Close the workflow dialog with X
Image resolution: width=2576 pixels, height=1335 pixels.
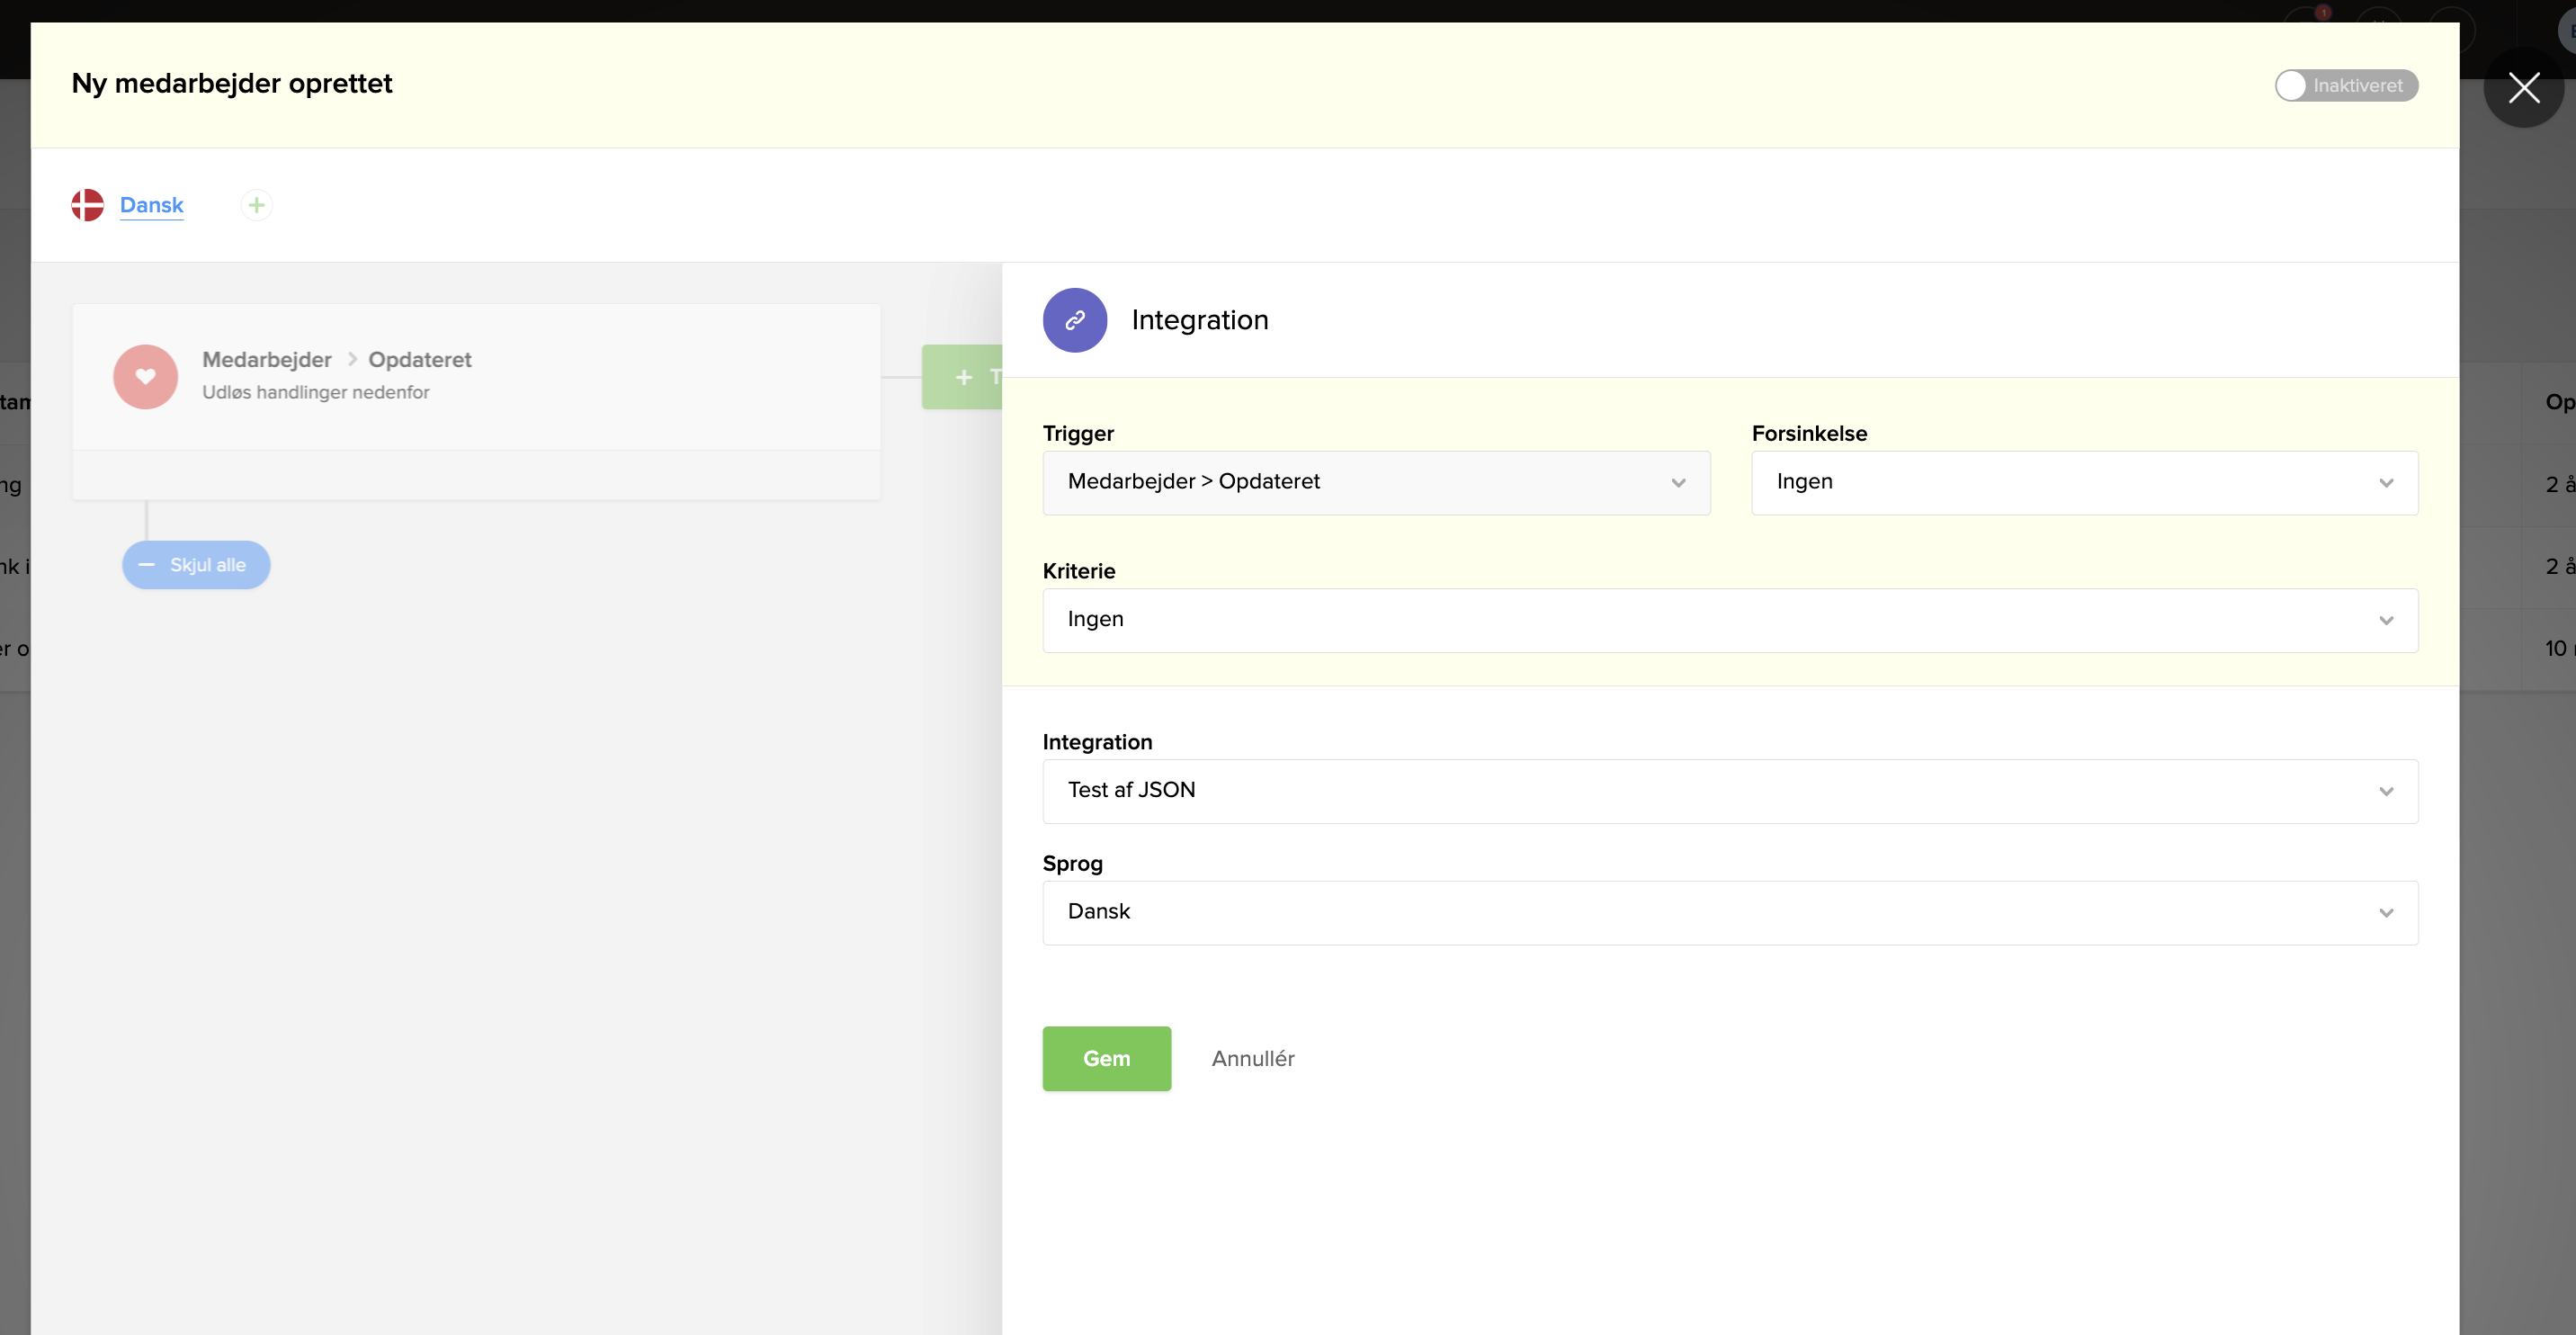2523,88
